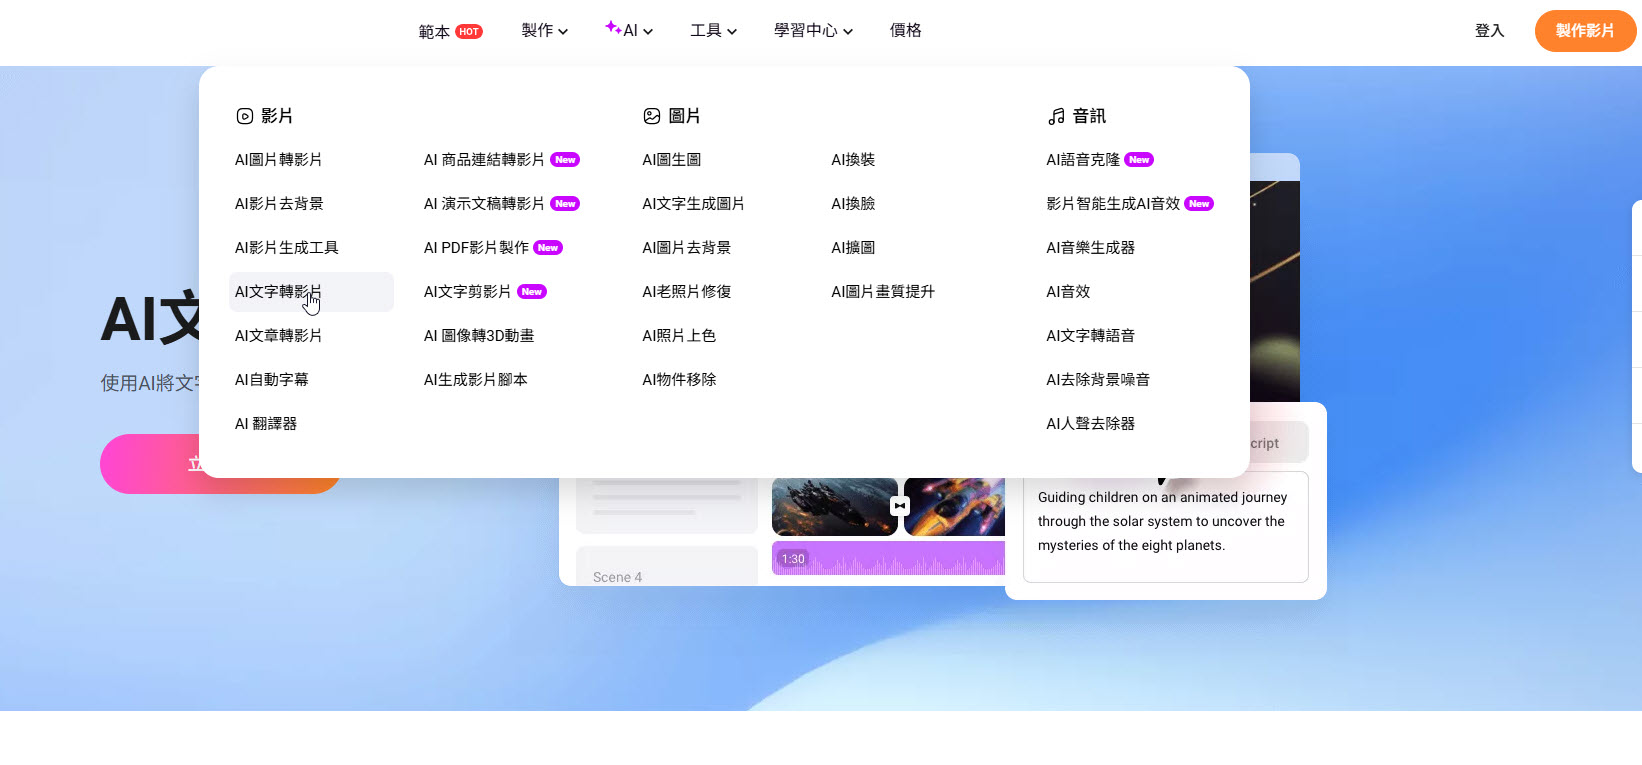Click the purple audio waveform track

(x=889, y=558)
